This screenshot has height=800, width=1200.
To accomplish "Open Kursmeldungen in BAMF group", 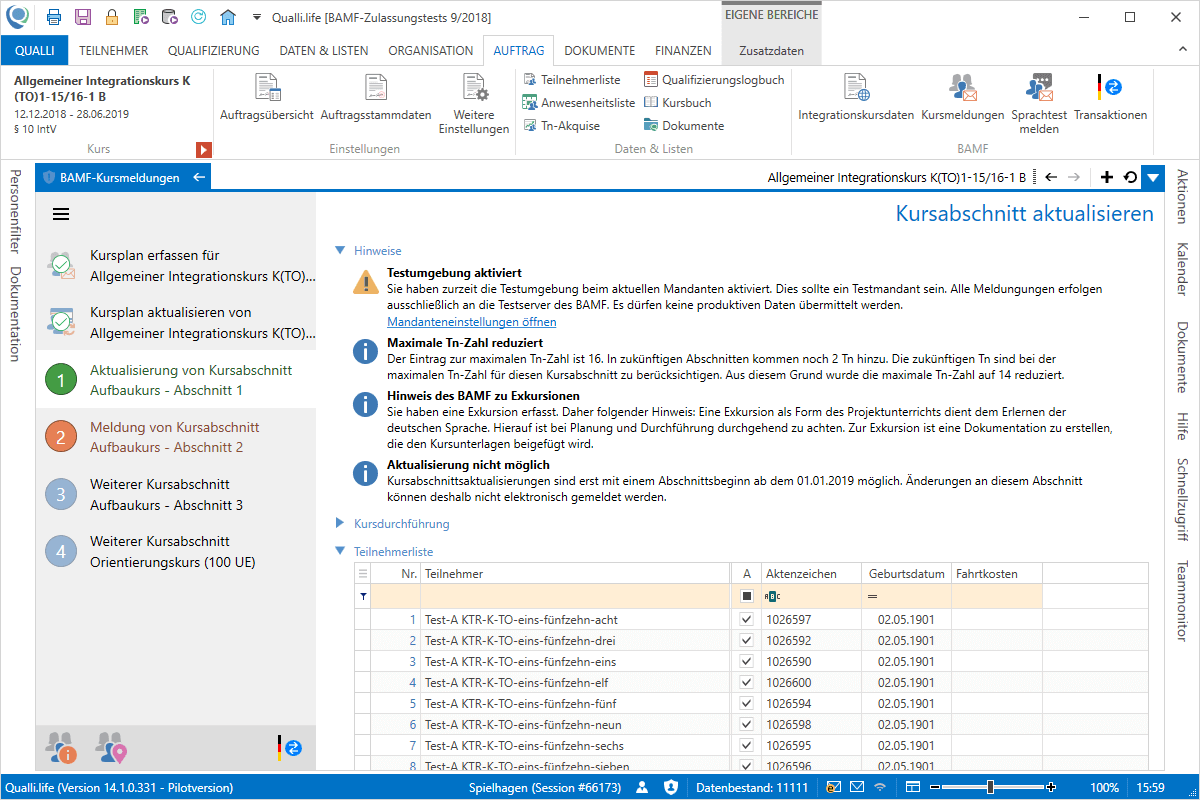I will (x=963, y=98).
